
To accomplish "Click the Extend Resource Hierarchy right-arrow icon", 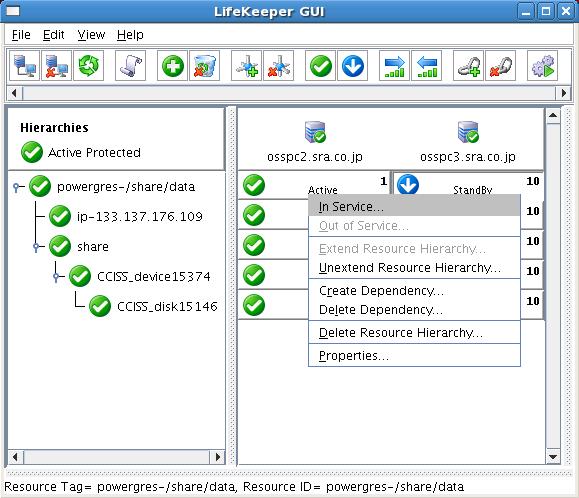I will coord(394,66).
